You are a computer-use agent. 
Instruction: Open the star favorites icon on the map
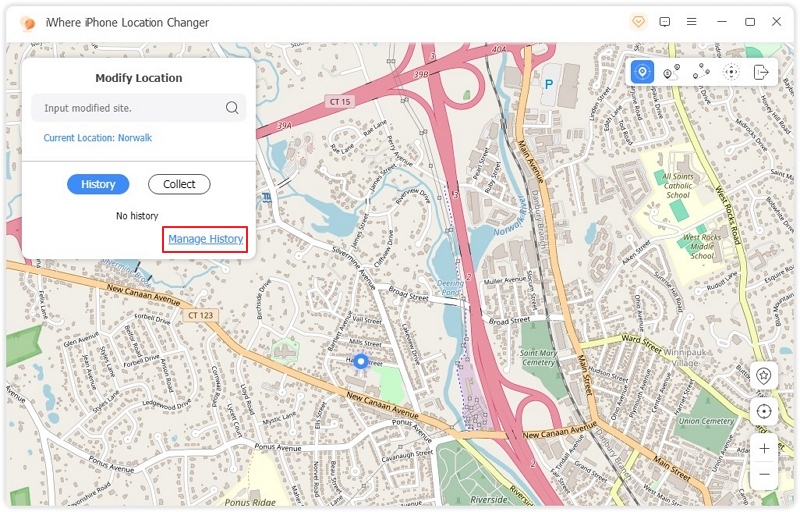pyautogui.click(x=763, y=376)
